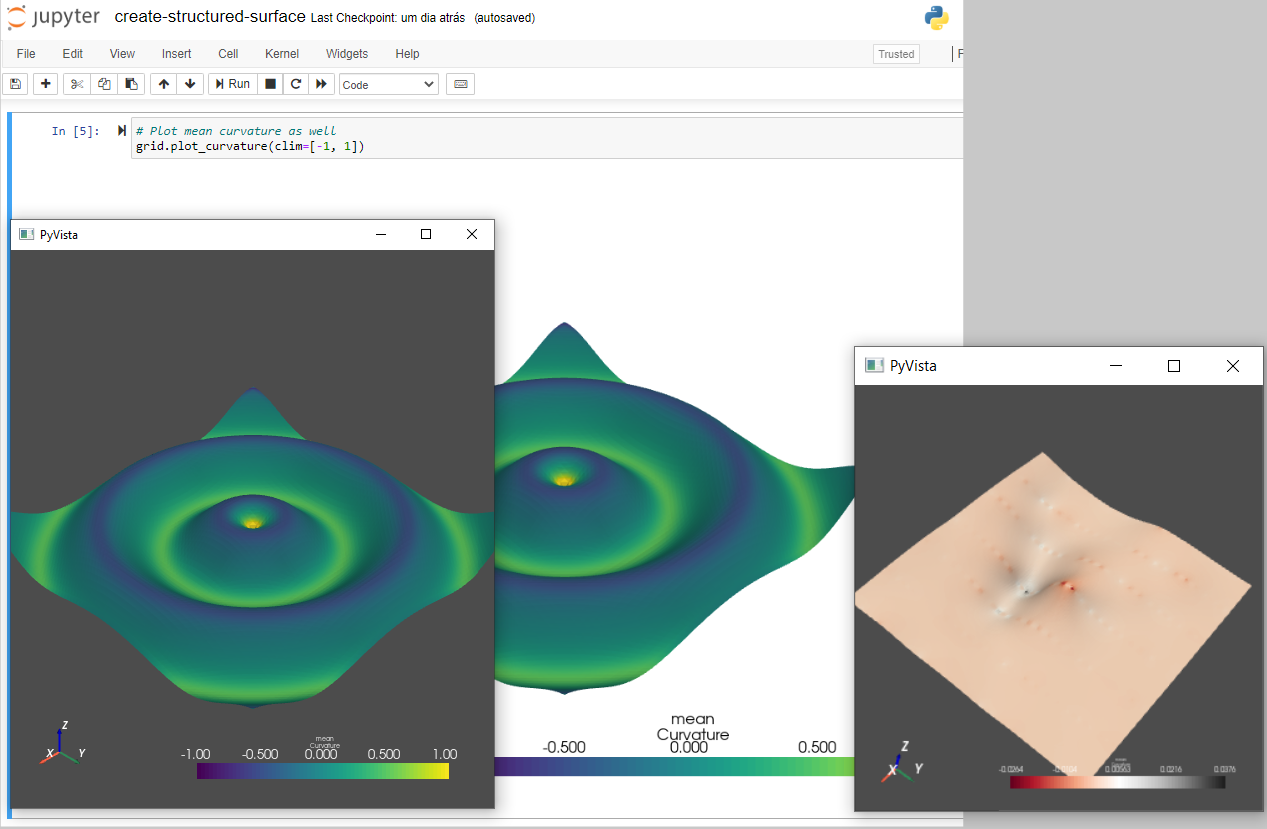Insert a new cell below
The image size is (1267, 829).
45,83
